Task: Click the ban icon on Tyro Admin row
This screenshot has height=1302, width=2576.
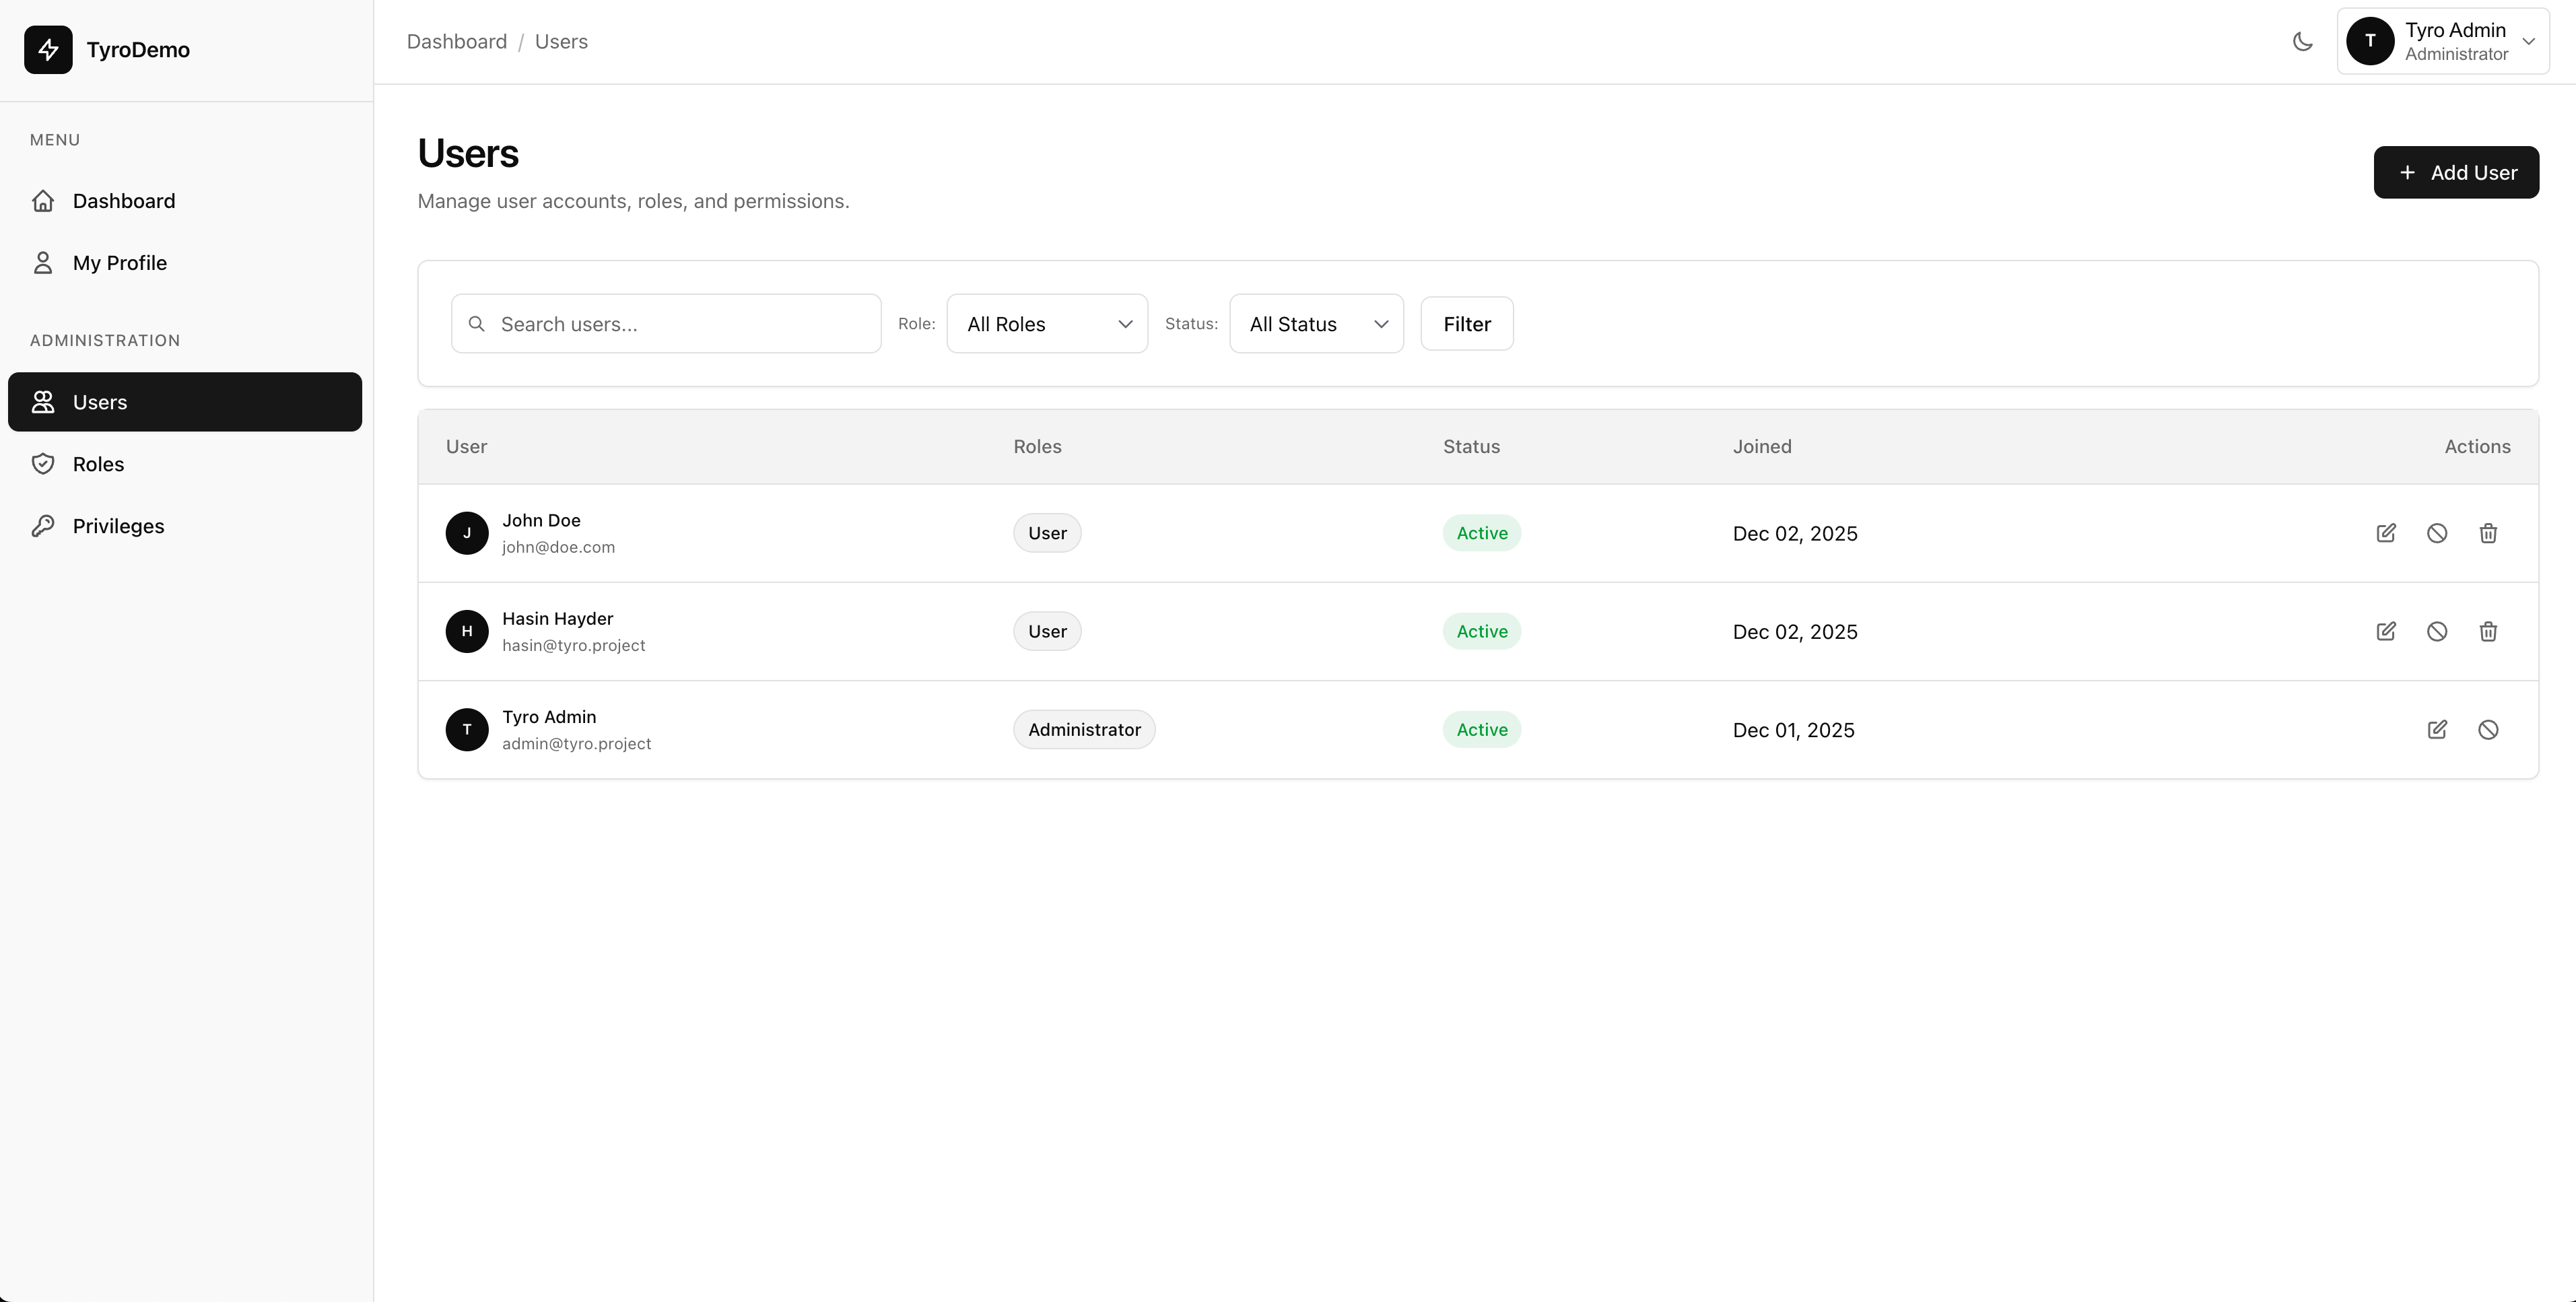Action: point(2488,730)
